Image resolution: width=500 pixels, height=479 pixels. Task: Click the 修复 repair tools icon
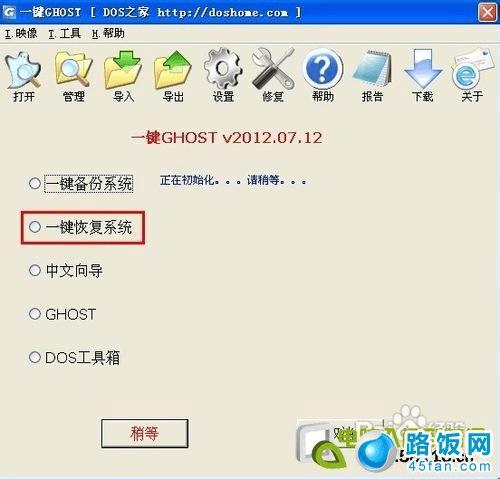coord(273,69)
